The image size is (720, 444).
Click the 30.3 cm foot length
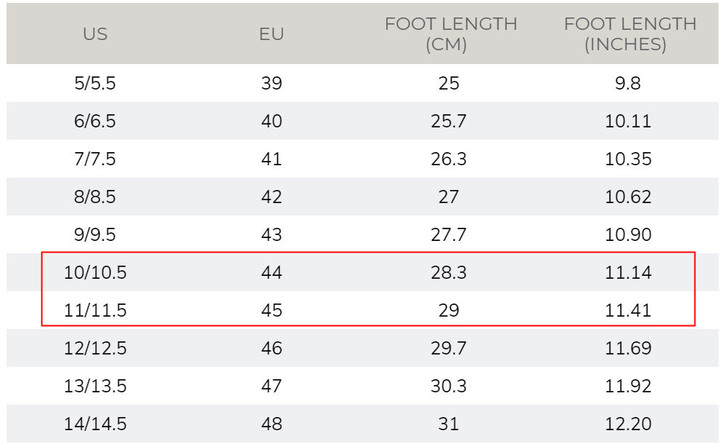(449, 386)
